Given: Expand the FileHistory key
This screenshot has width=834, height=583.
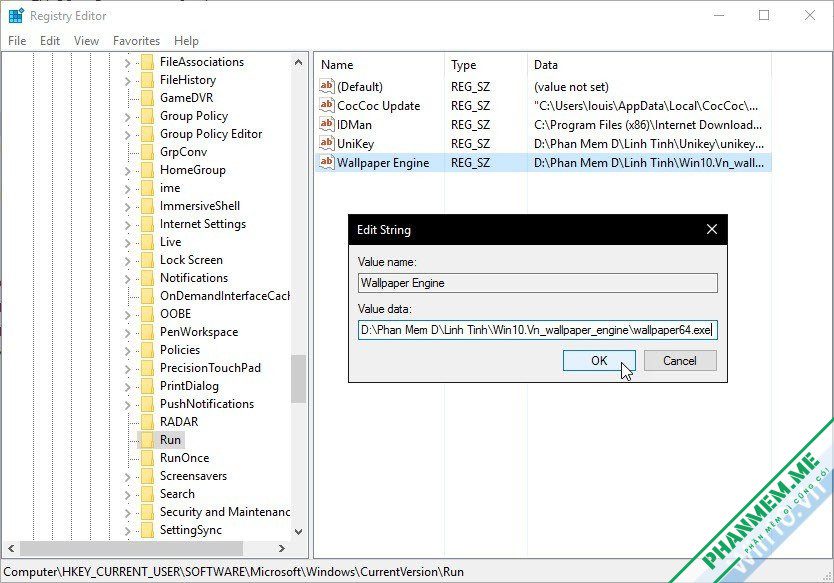Looking at the screenshot, I should click(127, 81).
